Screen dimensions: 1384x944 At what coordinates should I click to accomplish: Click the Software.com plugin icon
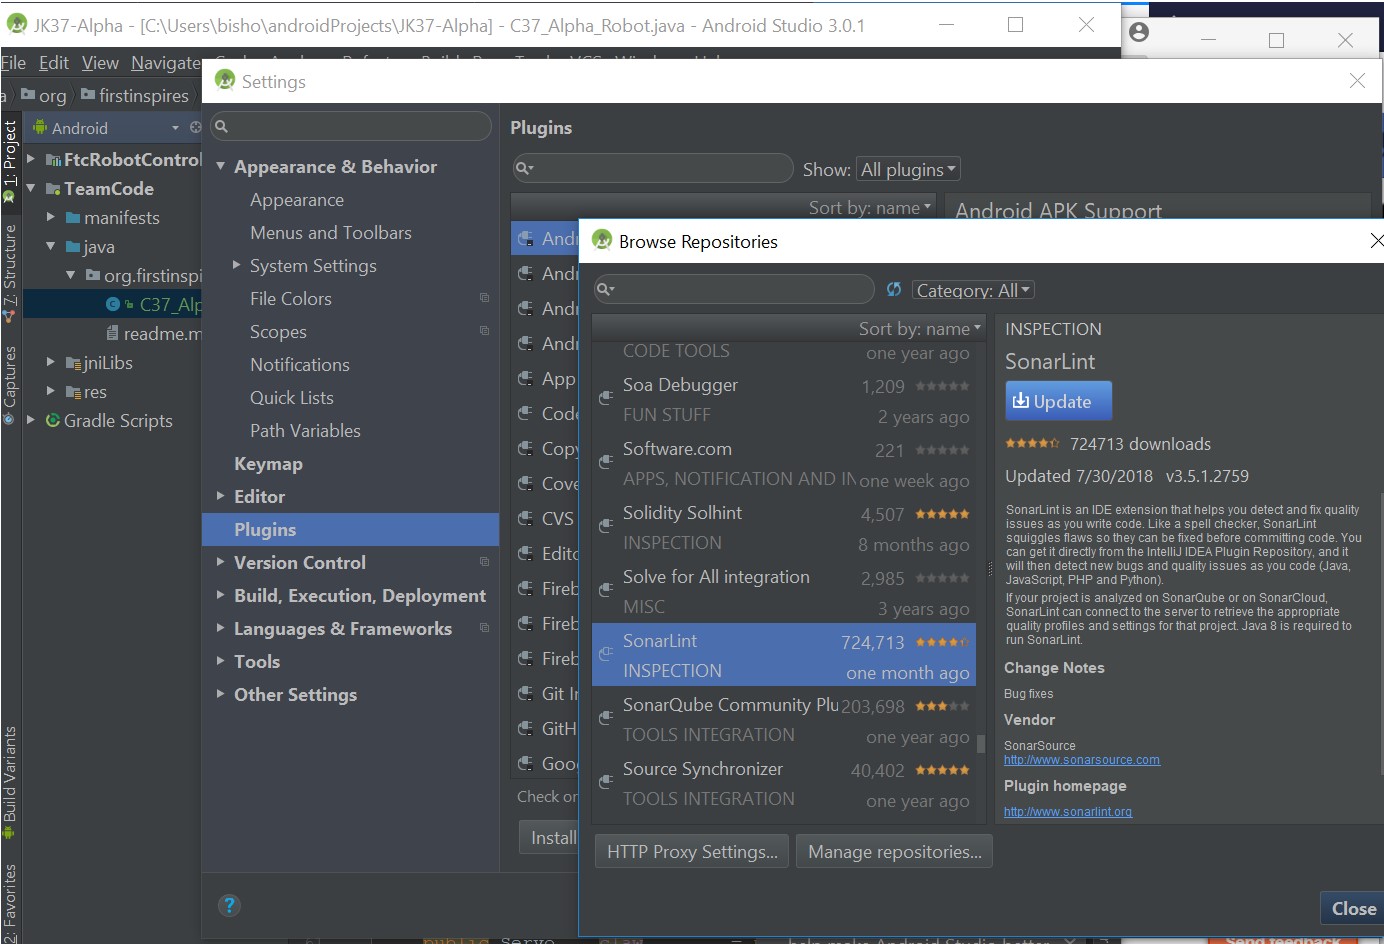[x=605, y=462]
